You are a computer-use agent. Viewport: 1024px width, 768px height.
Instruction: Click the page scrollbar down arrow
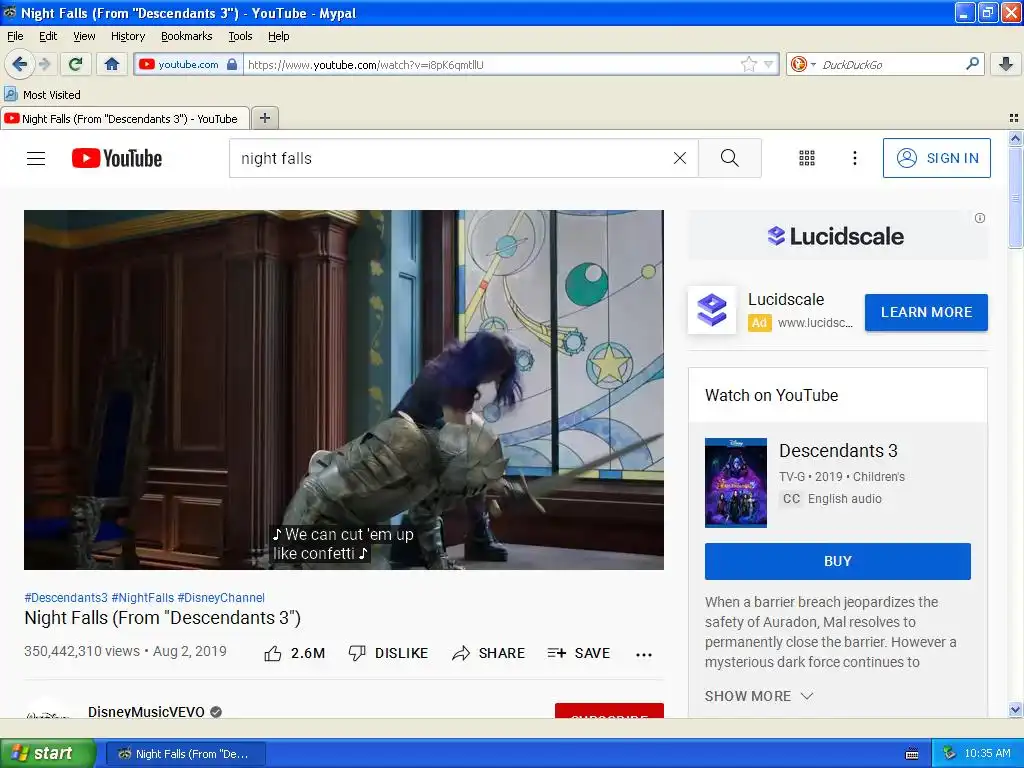click(1015, 710)
